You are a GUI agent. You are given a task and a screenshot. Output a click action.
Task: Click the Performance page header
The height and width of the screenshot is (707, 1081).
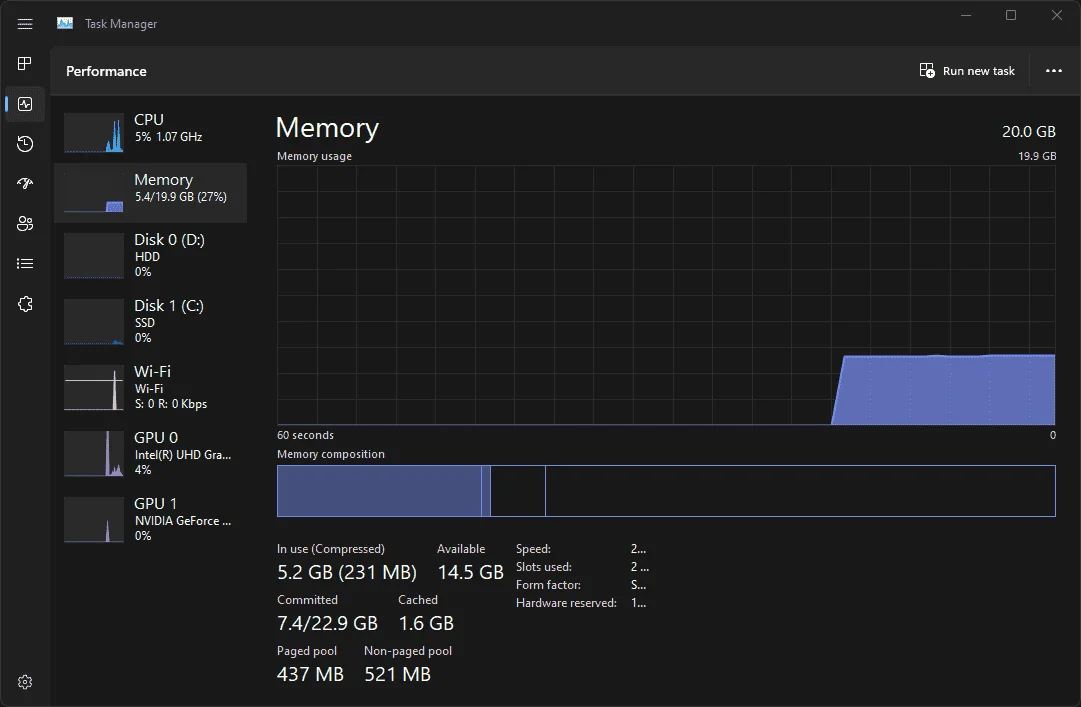coord(106,71)
